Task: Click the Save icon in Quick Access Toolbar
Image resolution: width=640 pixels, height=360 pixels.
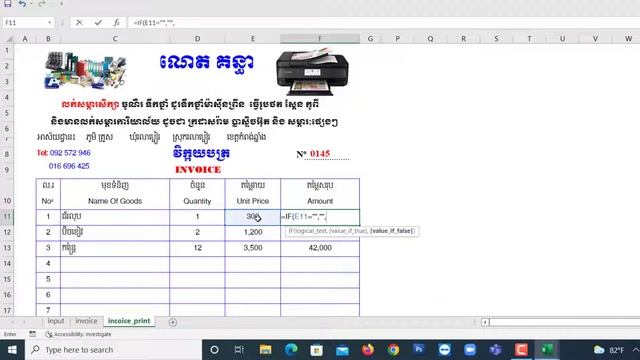Action: pyautogui.click(x=7, y=4)
